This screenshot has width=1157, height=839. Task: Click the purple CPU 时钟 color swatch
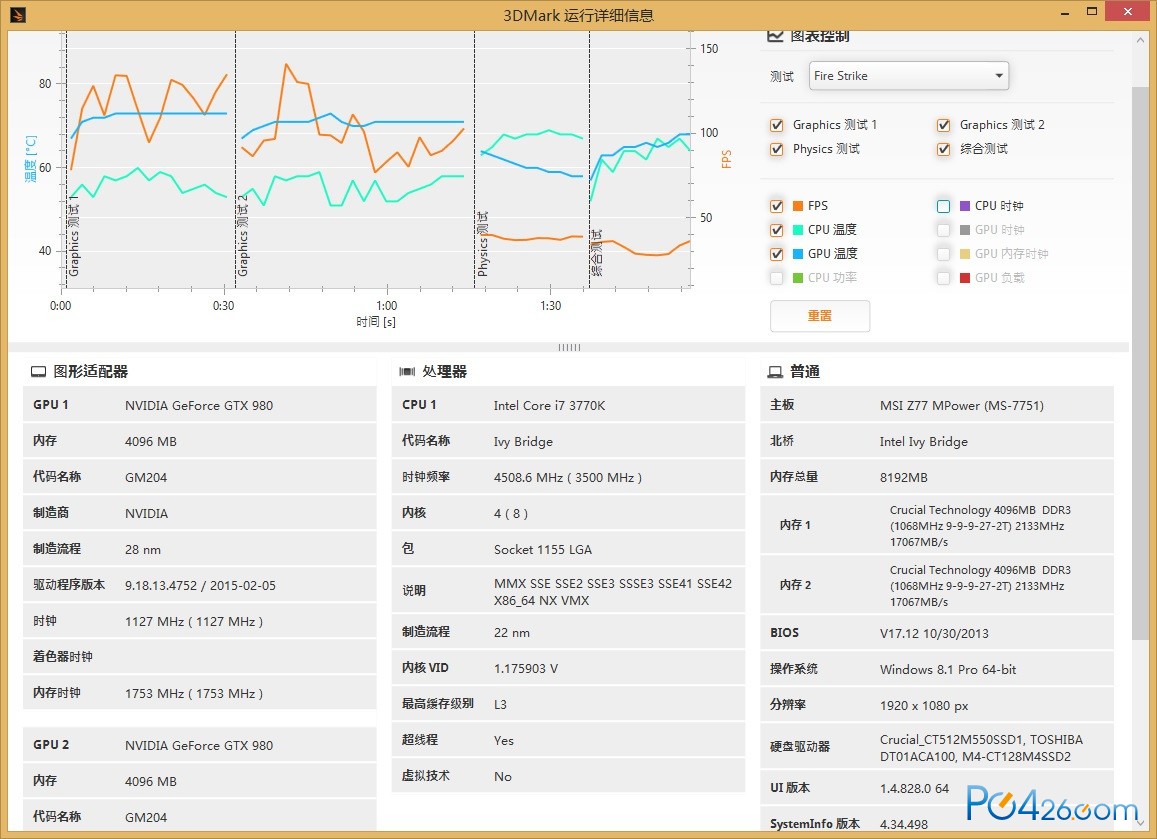(964, 206)
